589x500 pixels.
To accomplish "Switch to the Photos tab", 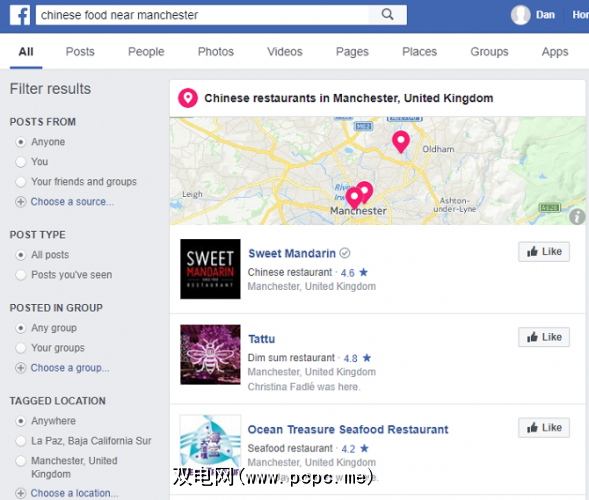I will (216, 51).
